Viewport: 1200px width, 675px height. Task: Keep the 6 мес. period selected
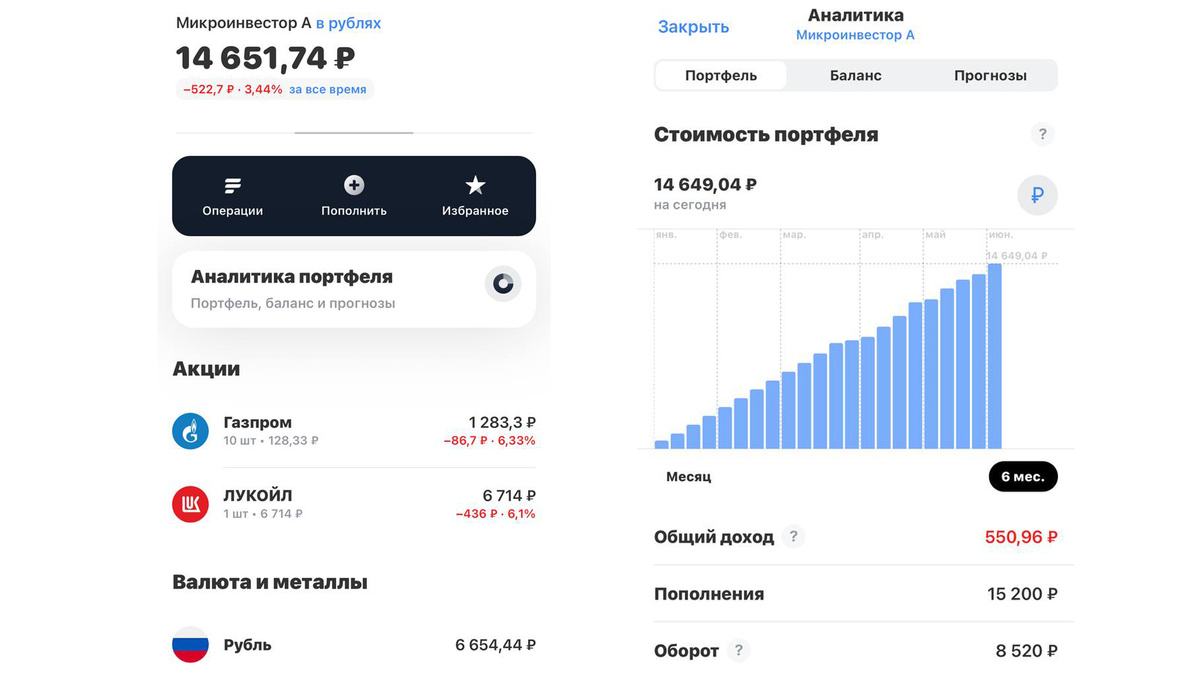click(1023, 477)
